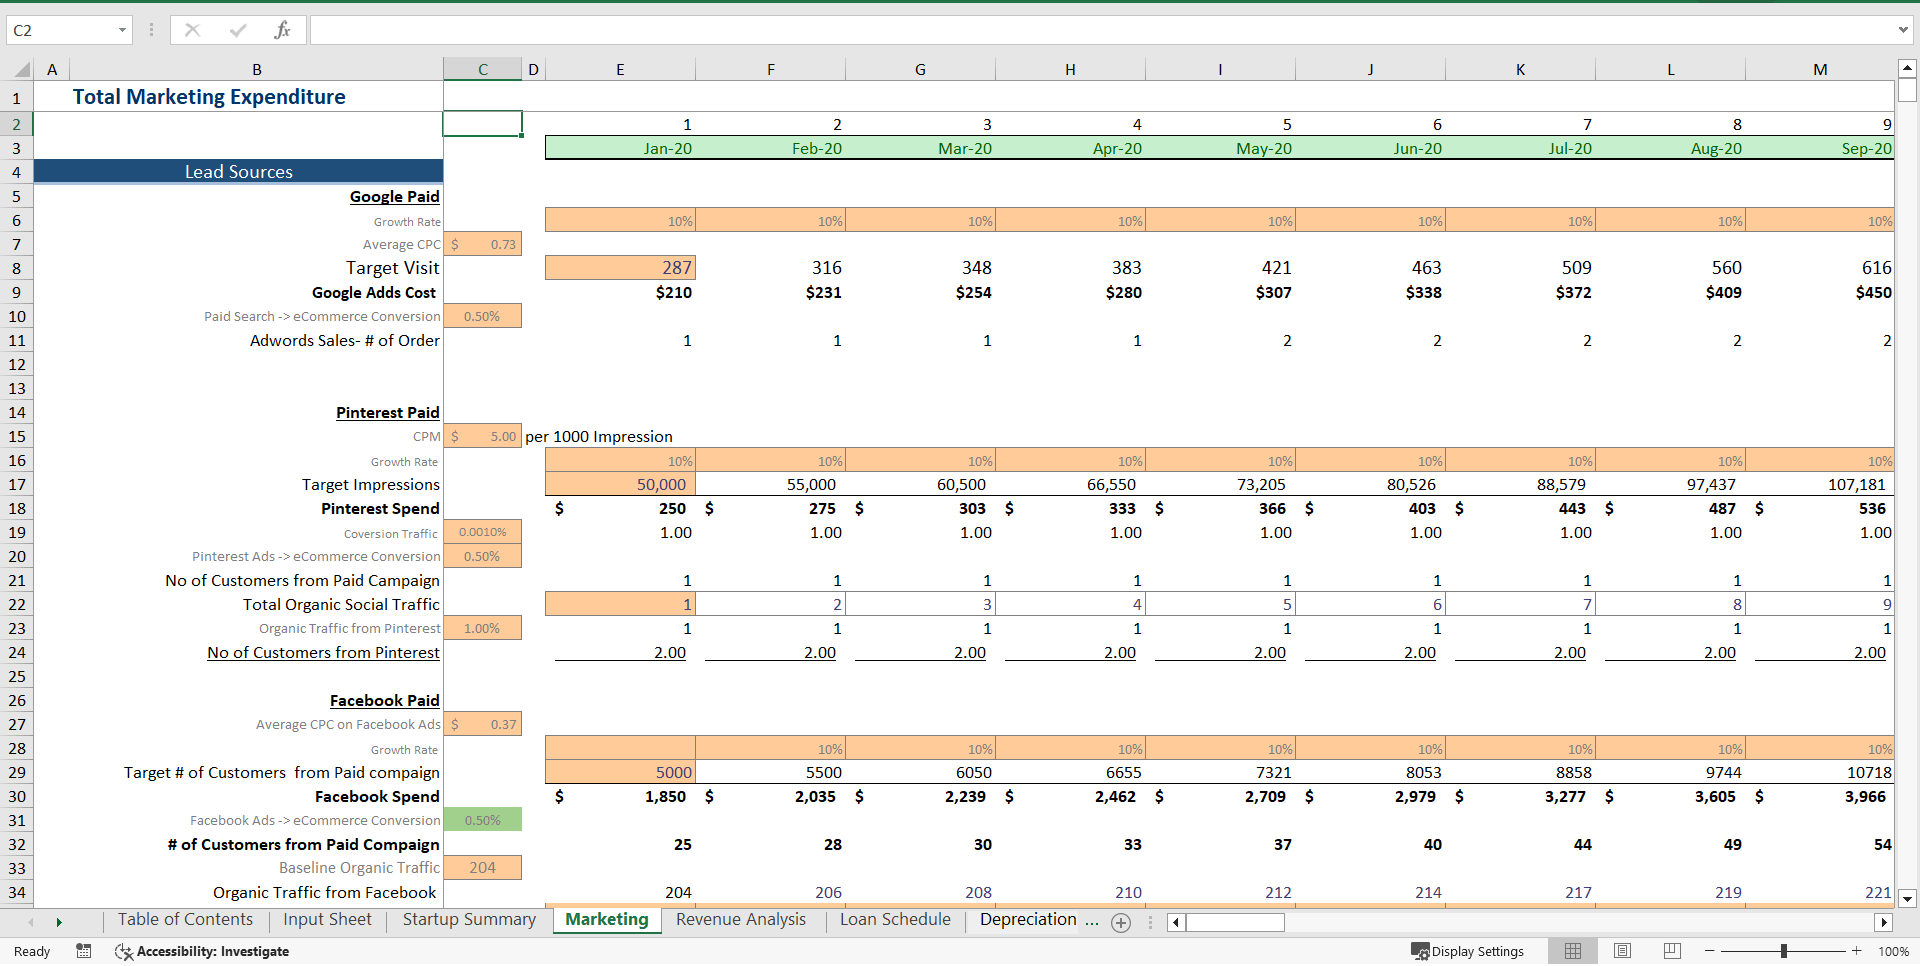Select the Paid Search conversion 0.50% cell
Screen dimensions: 1920x966
click(483, 316)
